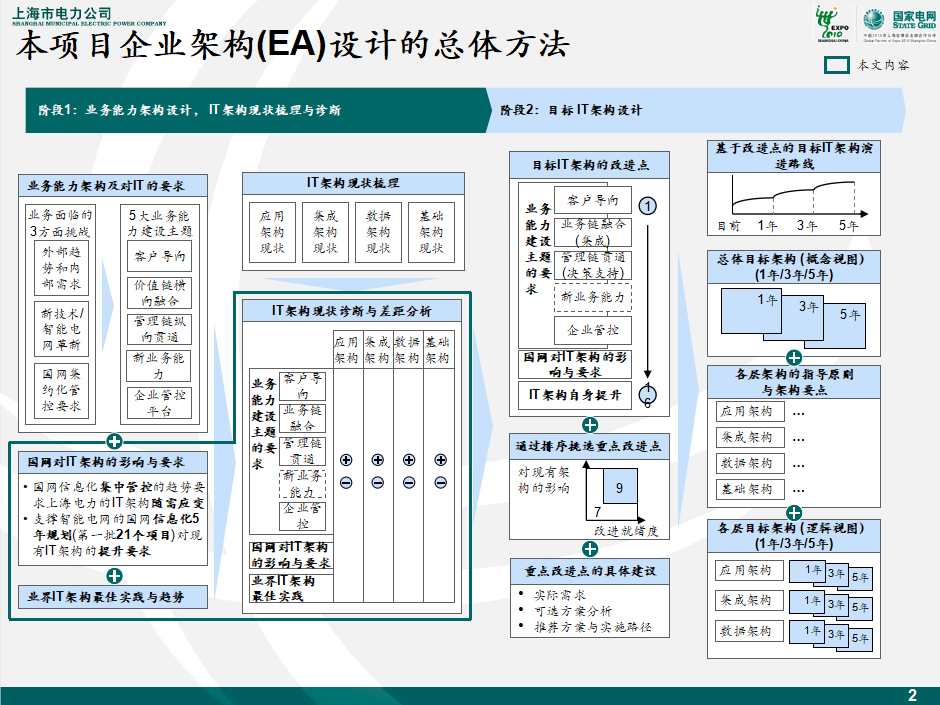The image size is (940, 705).
Task: Select the 业务链融合(集成) box
Action: point(593,233)
